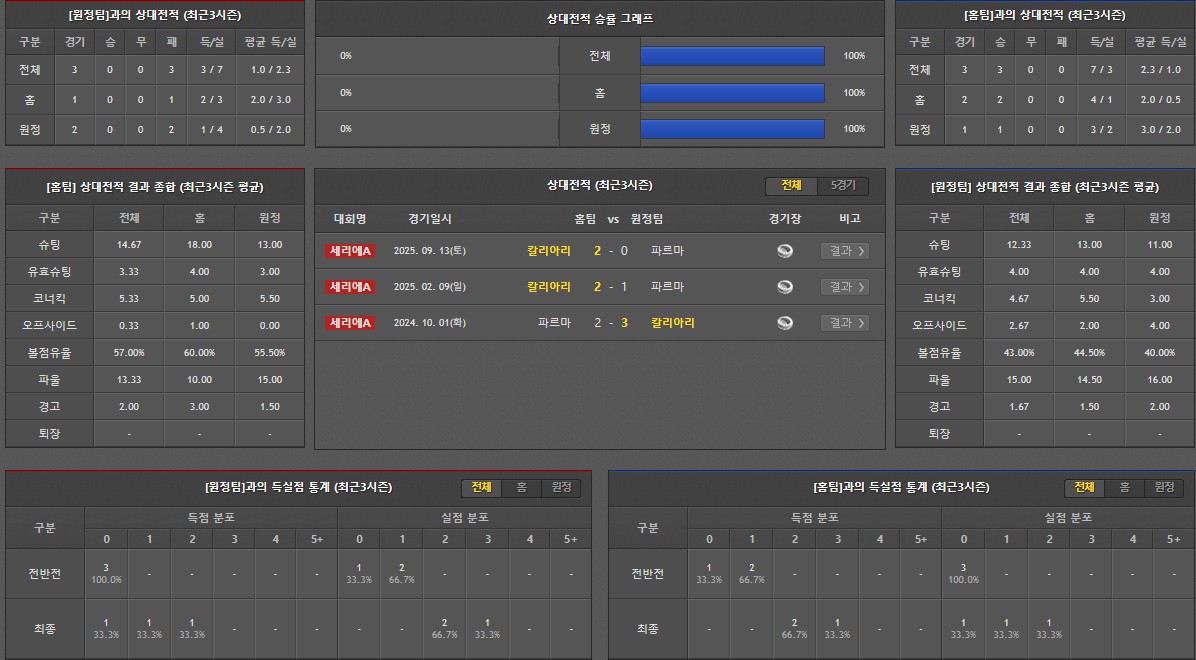
Task: Select 전체 tab in head-to-head list
Action: [792, 186]
